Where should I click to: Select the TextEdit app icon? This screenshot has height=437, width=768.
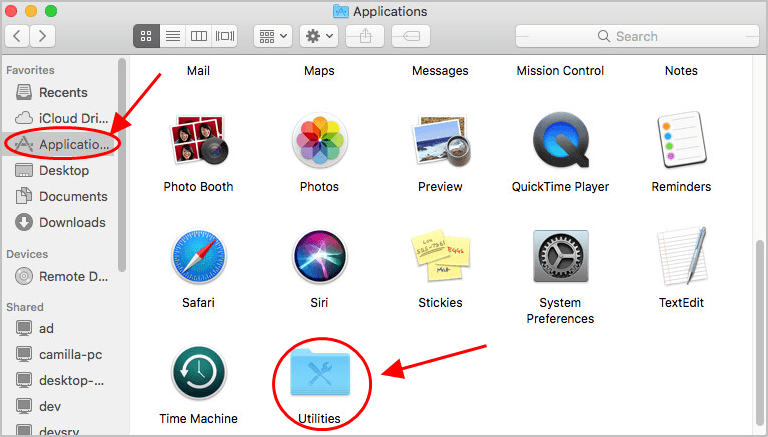[681, 256]
